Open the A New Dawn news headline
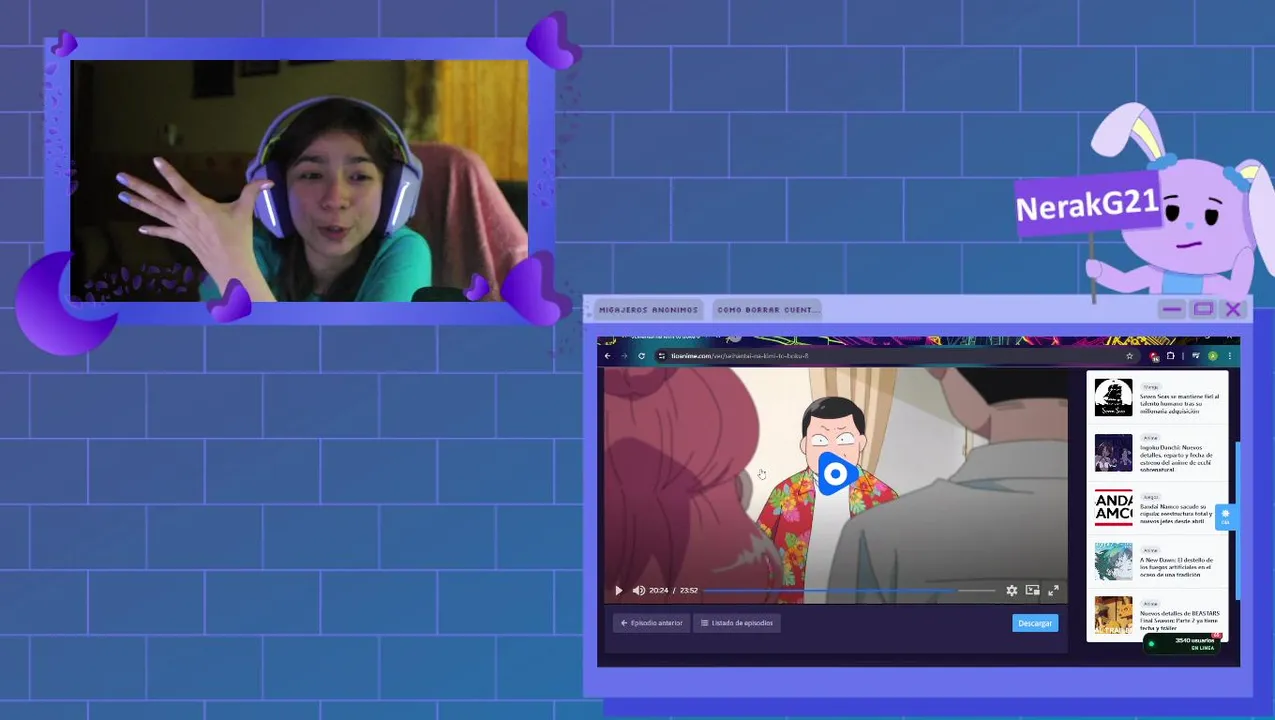Screen dimensions: 1275x720 click(1178, 567)
